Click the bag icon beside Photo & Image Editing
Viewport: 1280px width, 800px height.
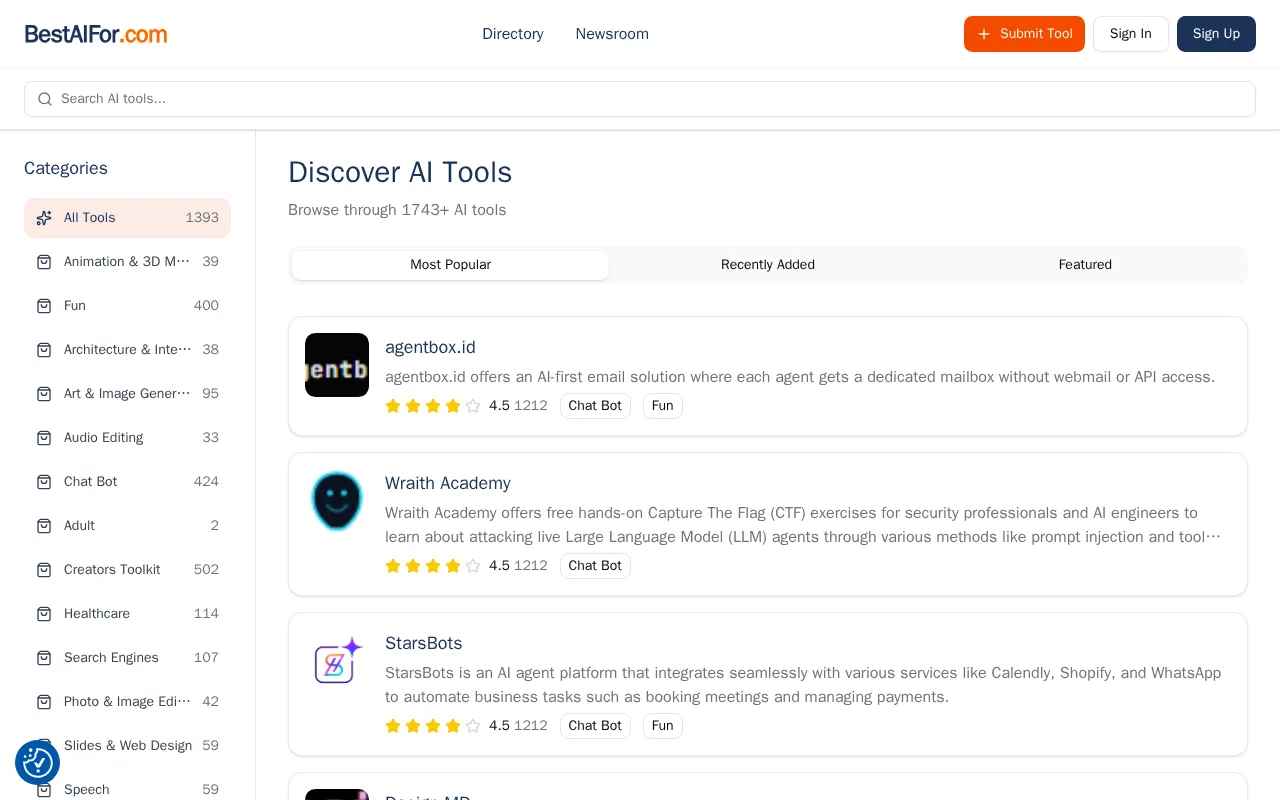44,702
